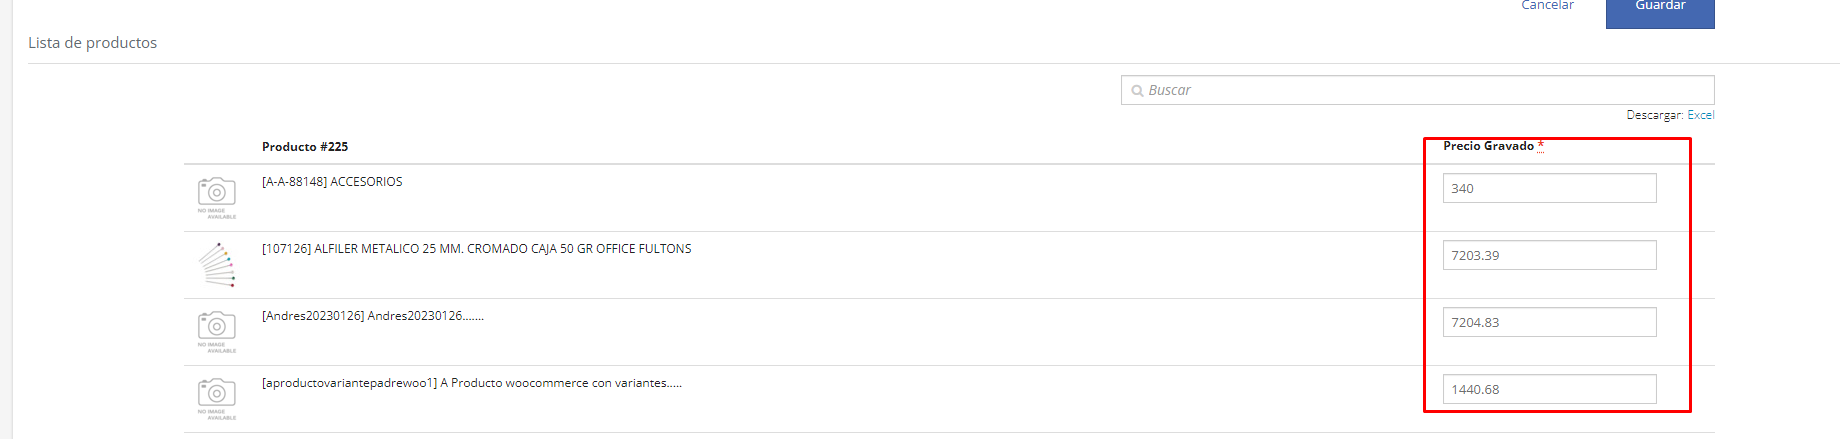The width and height of the screenshot is (1840, 439).
Task: Click the Precio Gravado column header
Action: click(1488, 146)
